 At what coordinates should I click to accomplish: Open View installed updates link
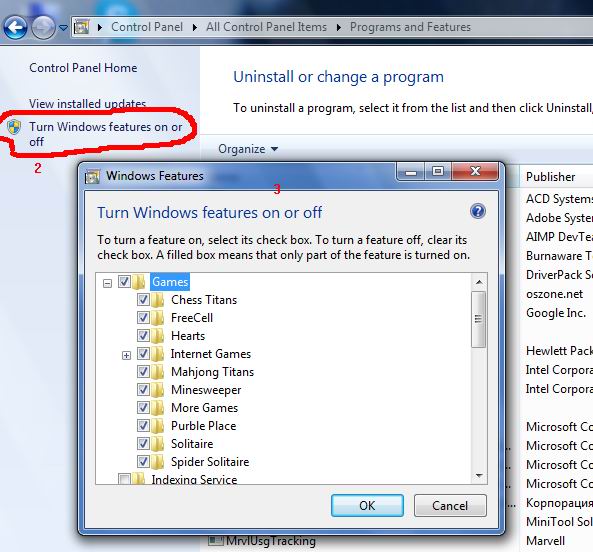pos(87,103)
